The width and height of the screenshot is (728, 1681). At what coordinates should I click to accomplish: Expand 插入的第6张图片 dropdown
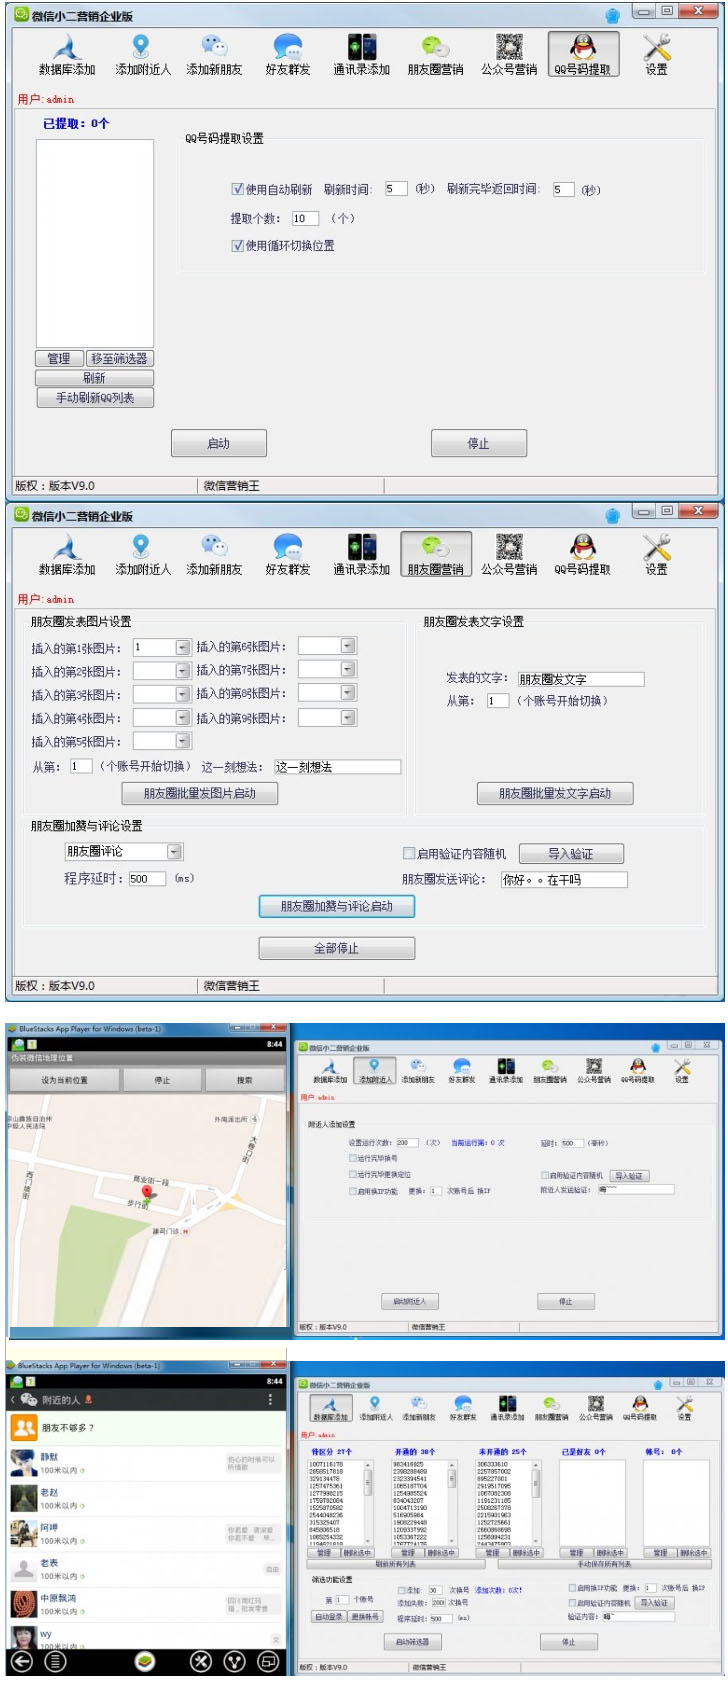click(347, 645)
